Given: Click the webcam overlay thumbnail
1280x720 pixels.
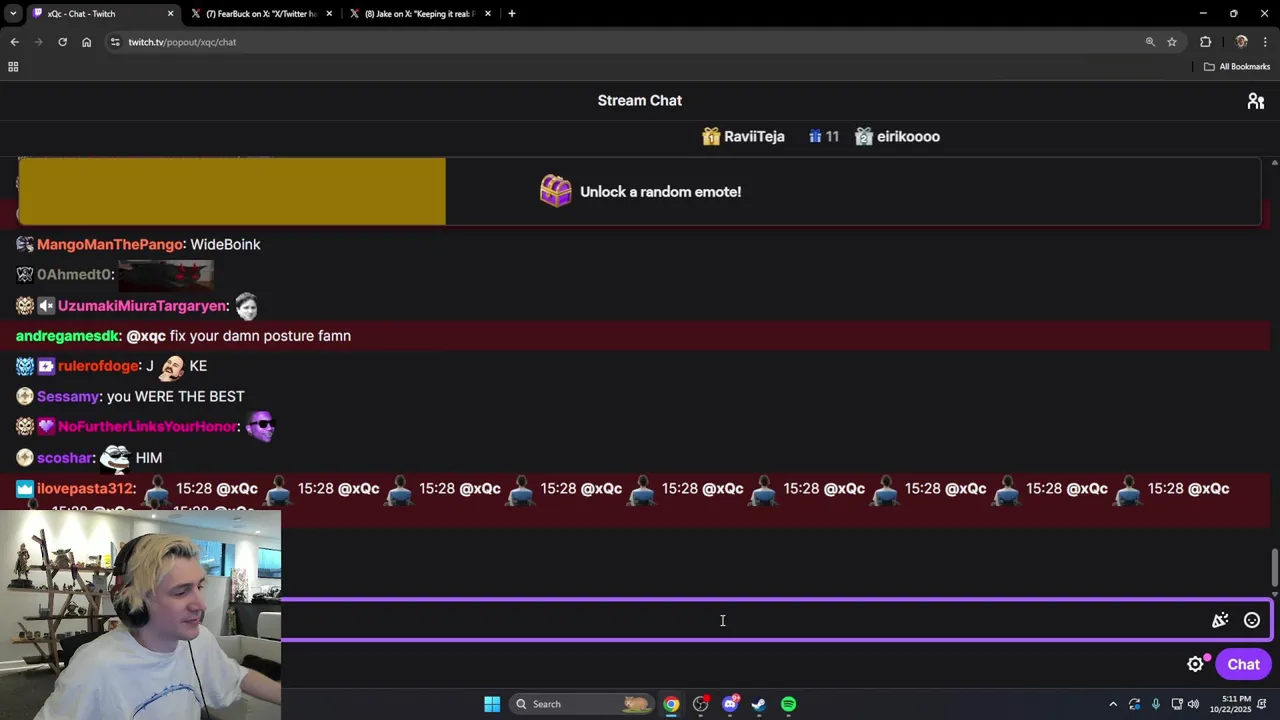Looking at the screenshot, I should pyautogui.click(x=140, y=615).
